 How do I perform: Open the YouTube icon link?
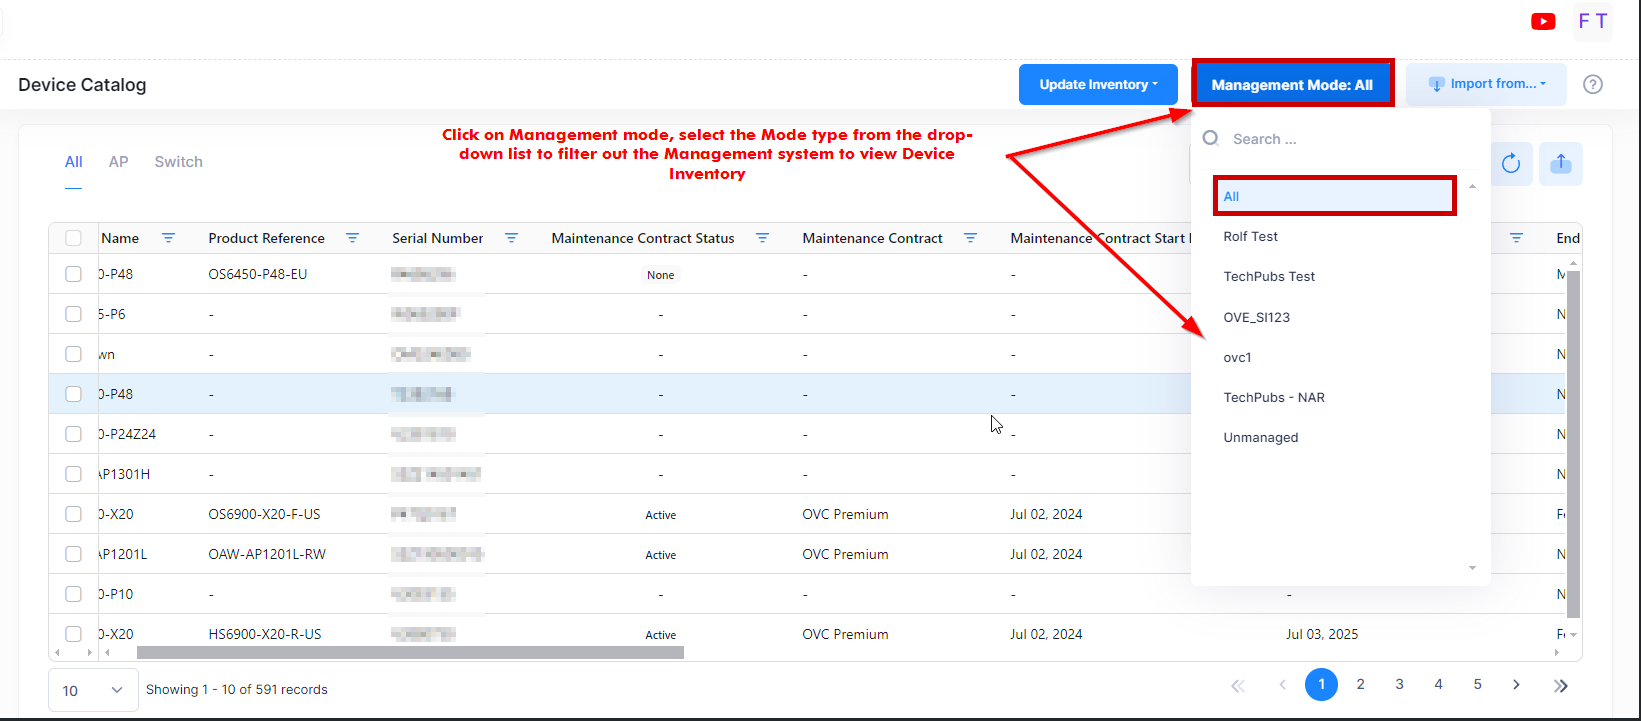[x=1543, y=21]
